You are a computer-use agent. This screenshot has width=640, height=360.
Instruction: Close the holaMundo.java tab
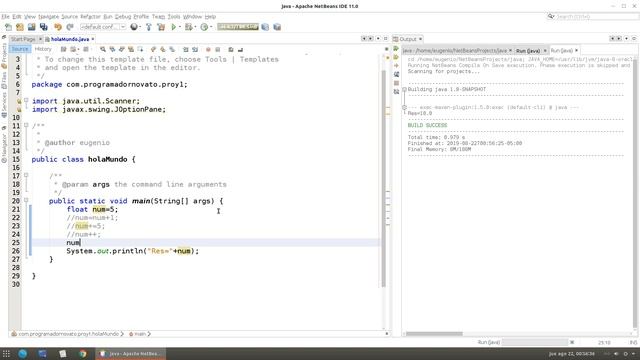pos(93,39)
